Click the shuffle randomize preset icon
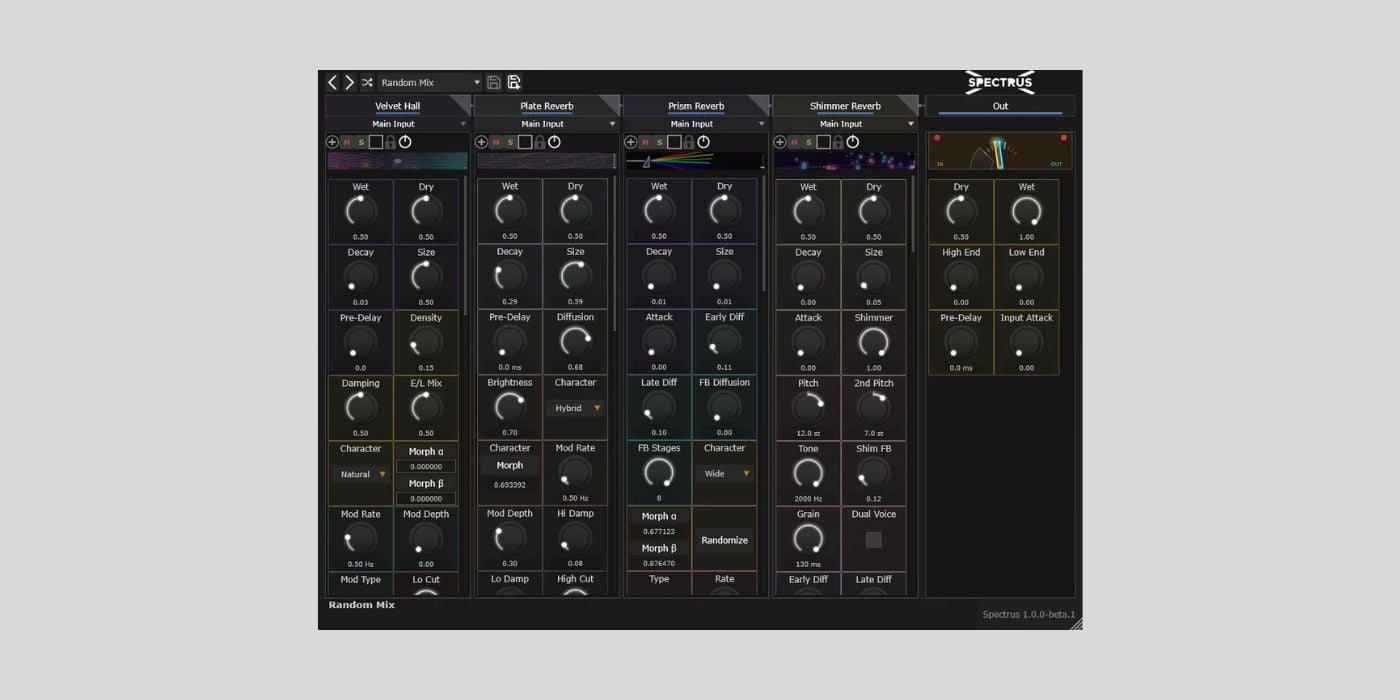The height and width of the screenshot is (700, 1400). click(367, 82)
